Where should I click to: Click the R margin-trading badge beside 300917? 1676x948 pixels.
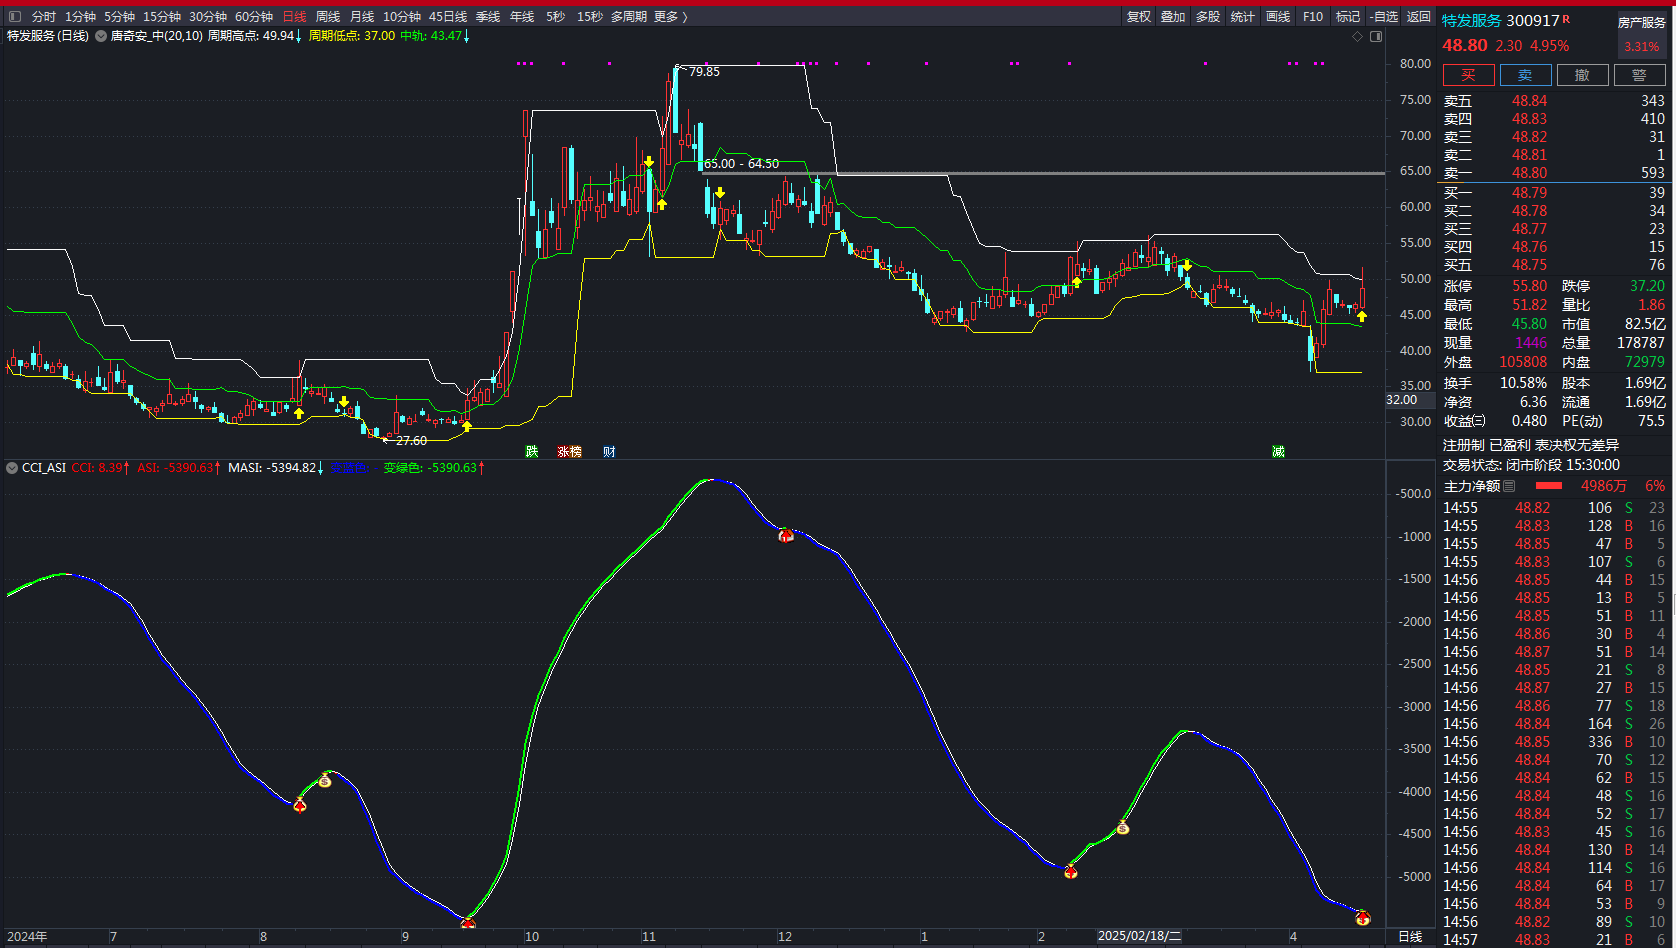point(1566,19)
